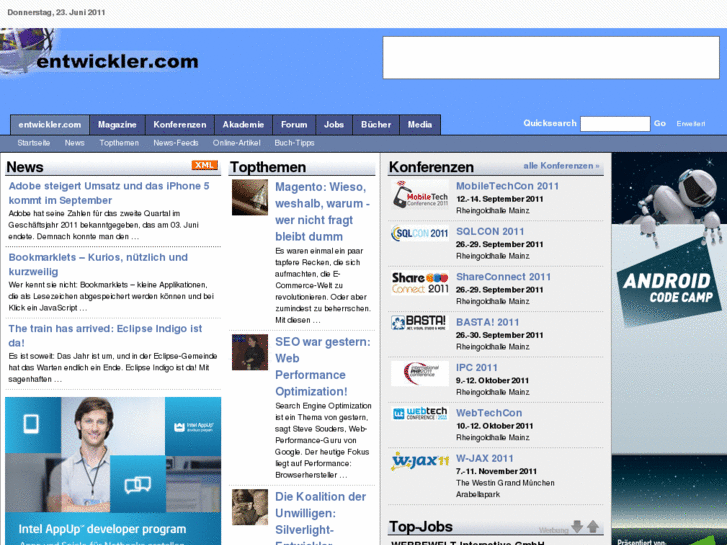This screenshot has height=545, width=727.
Task: Click the Go search button
Action: [660, 123]
